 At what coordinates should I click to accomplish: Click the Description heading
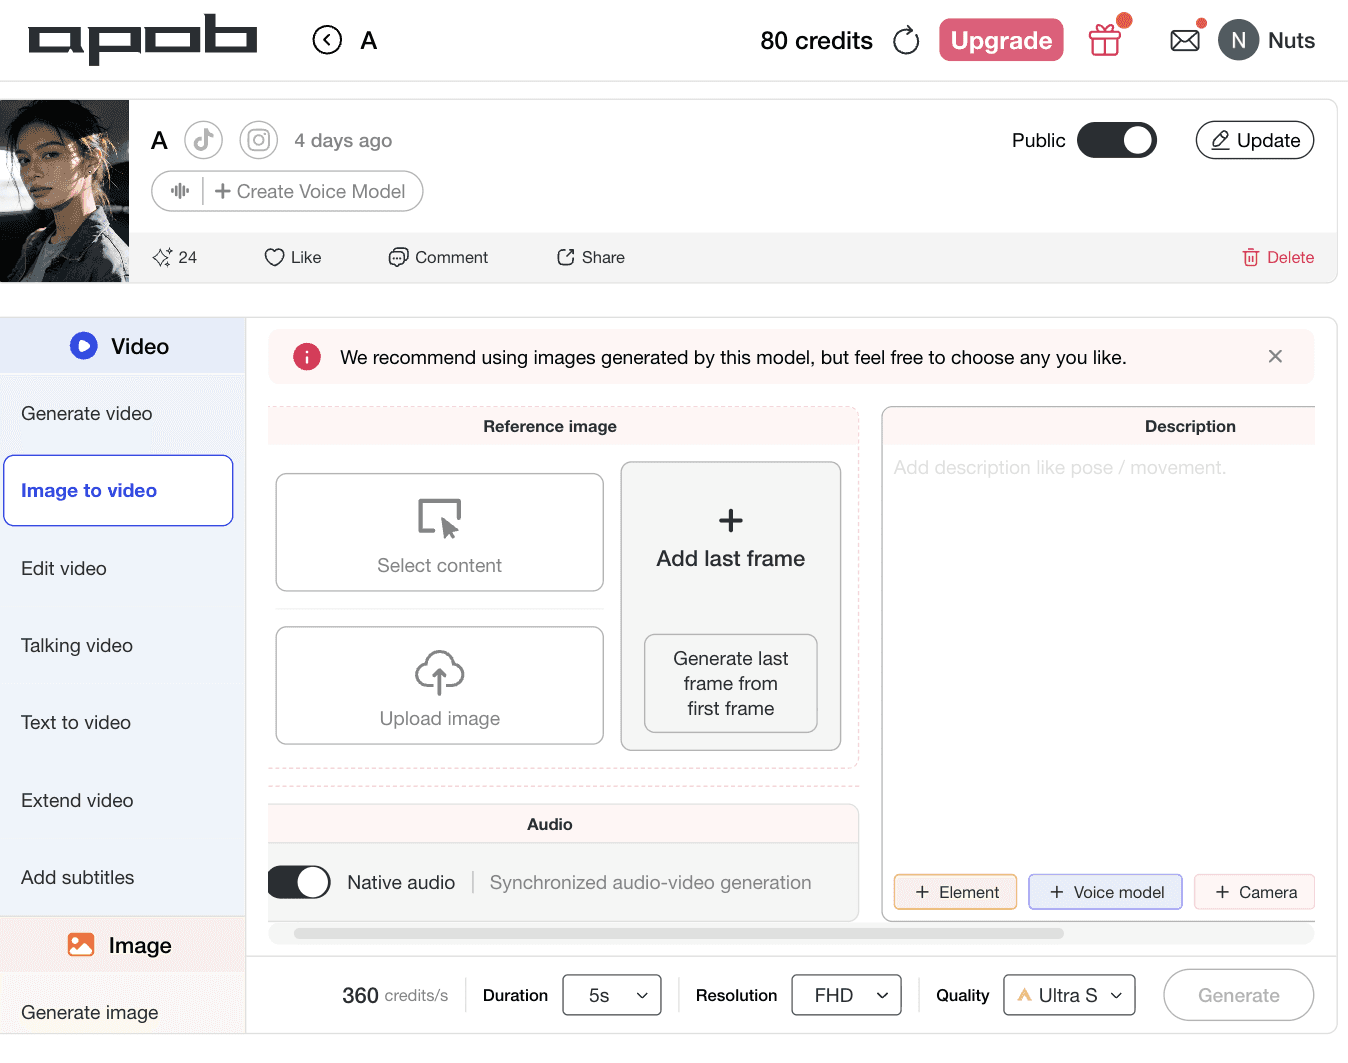click(x=1190, y=426)
